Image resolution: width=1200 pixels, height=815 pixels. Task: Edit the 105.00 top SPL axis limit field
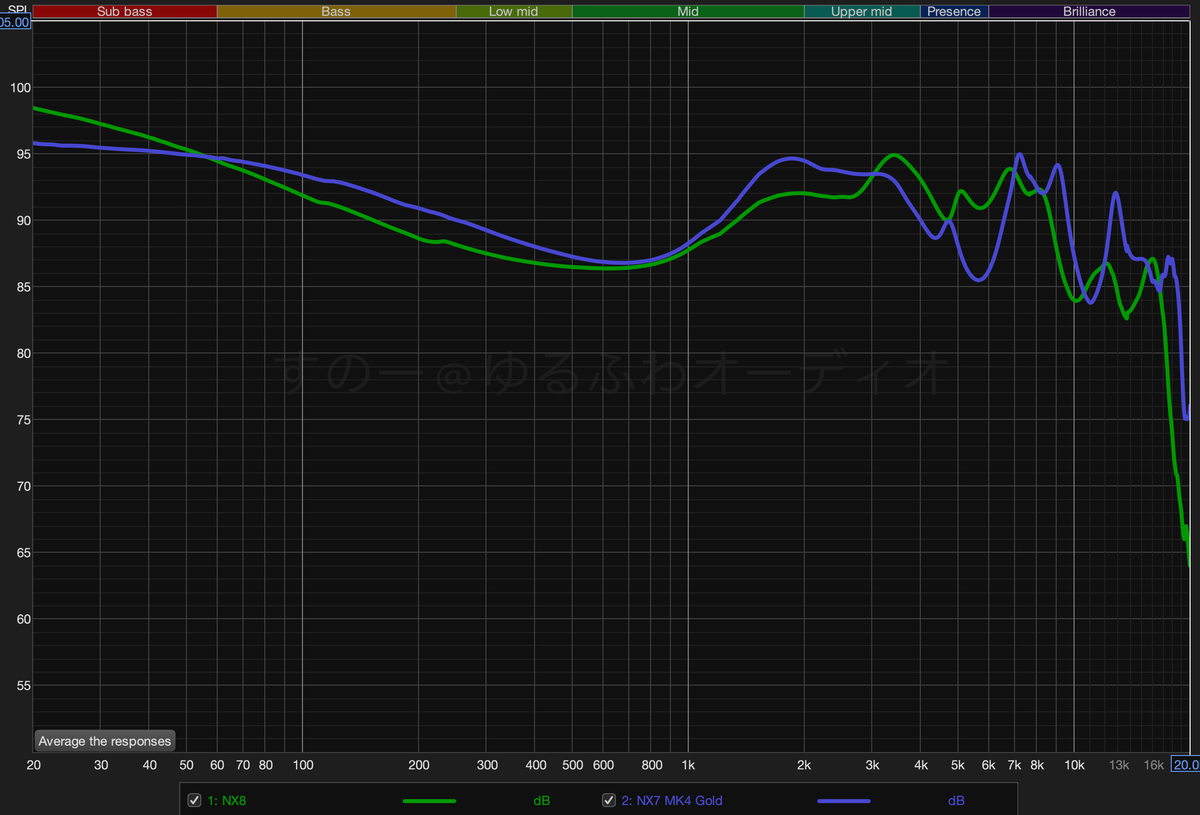pyautogui.click(x=15, y=21)
